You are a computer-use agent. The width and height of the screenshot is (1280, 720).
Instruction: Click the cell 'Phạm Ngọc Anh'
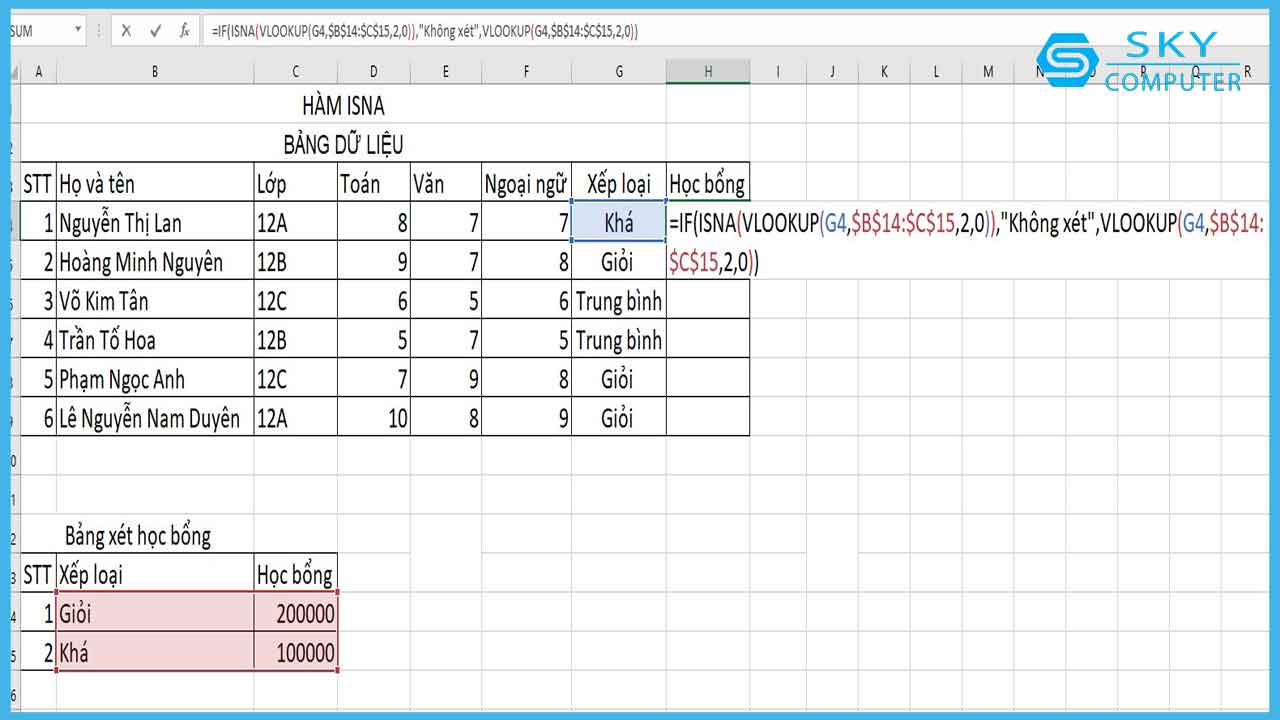(155, 379)
